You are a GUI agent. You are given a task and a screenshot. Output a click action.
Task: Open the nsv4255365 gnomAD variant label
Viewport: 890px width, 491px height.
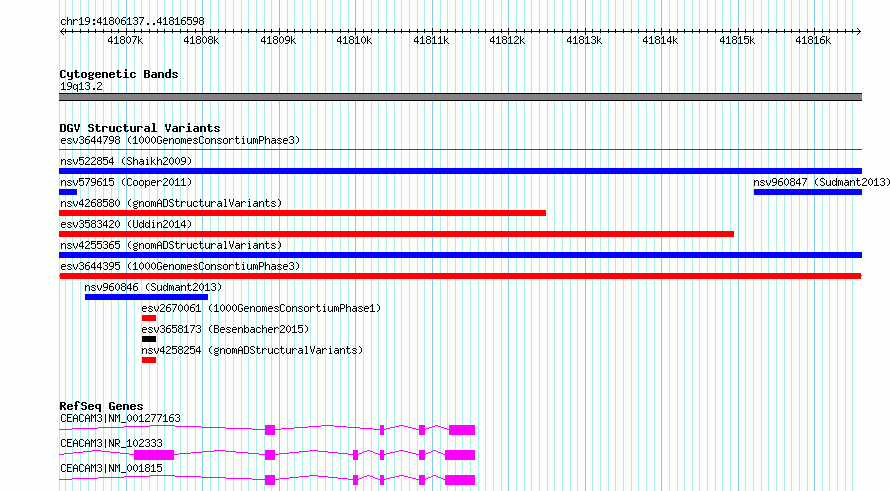click(171, 245)
